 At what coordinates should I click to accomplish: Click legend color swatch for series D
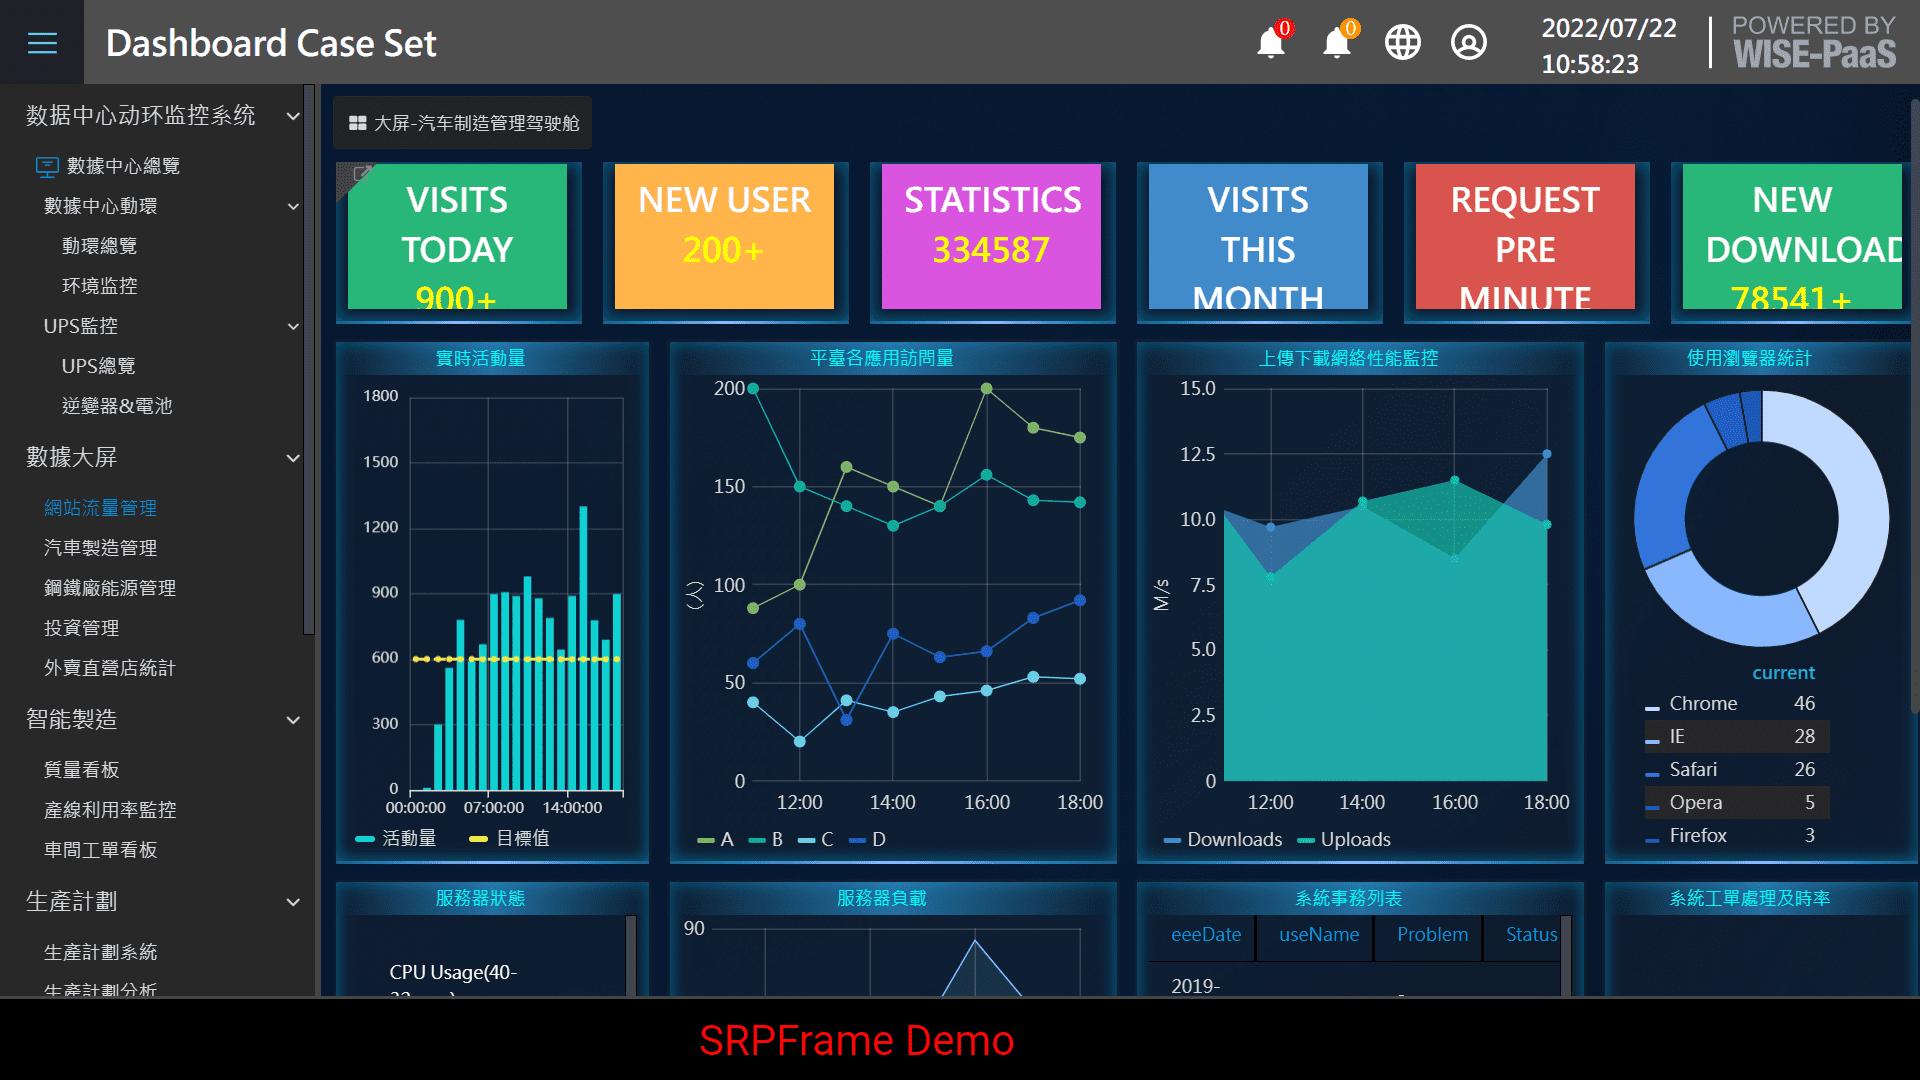pyautogui.click(x=857, y=841)
